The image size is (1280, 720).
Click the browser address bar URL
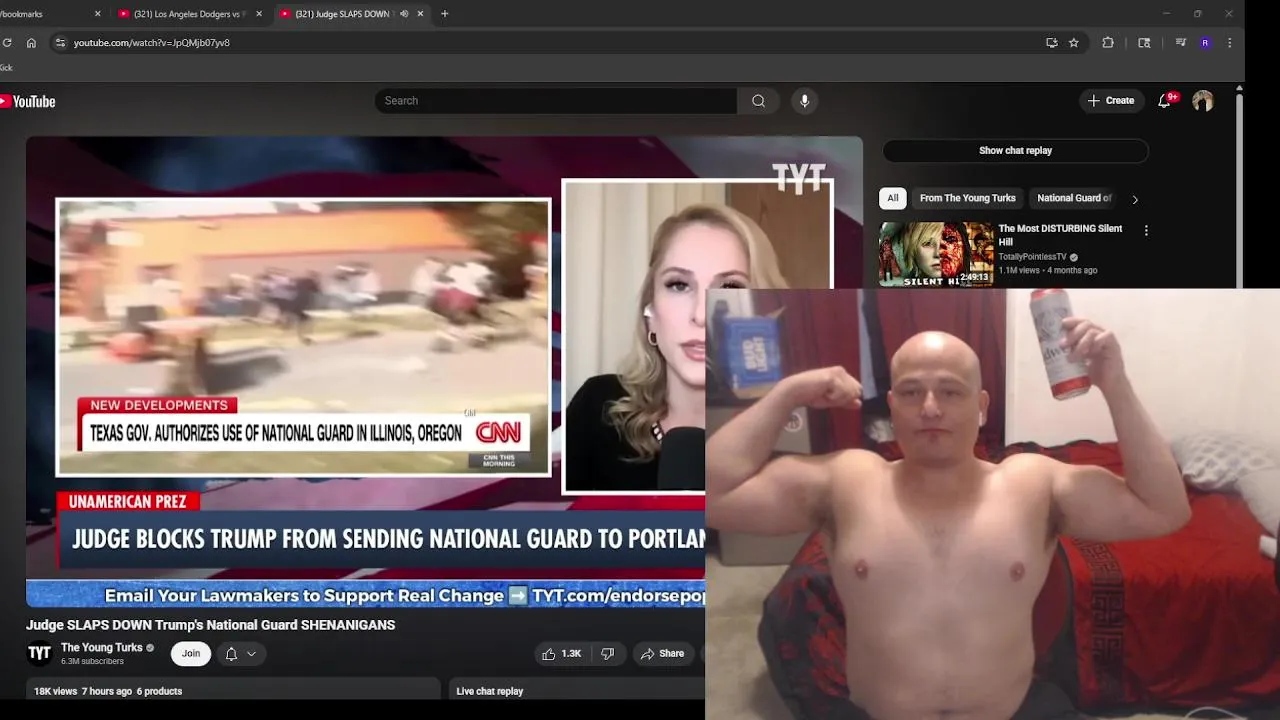(152, 43)
